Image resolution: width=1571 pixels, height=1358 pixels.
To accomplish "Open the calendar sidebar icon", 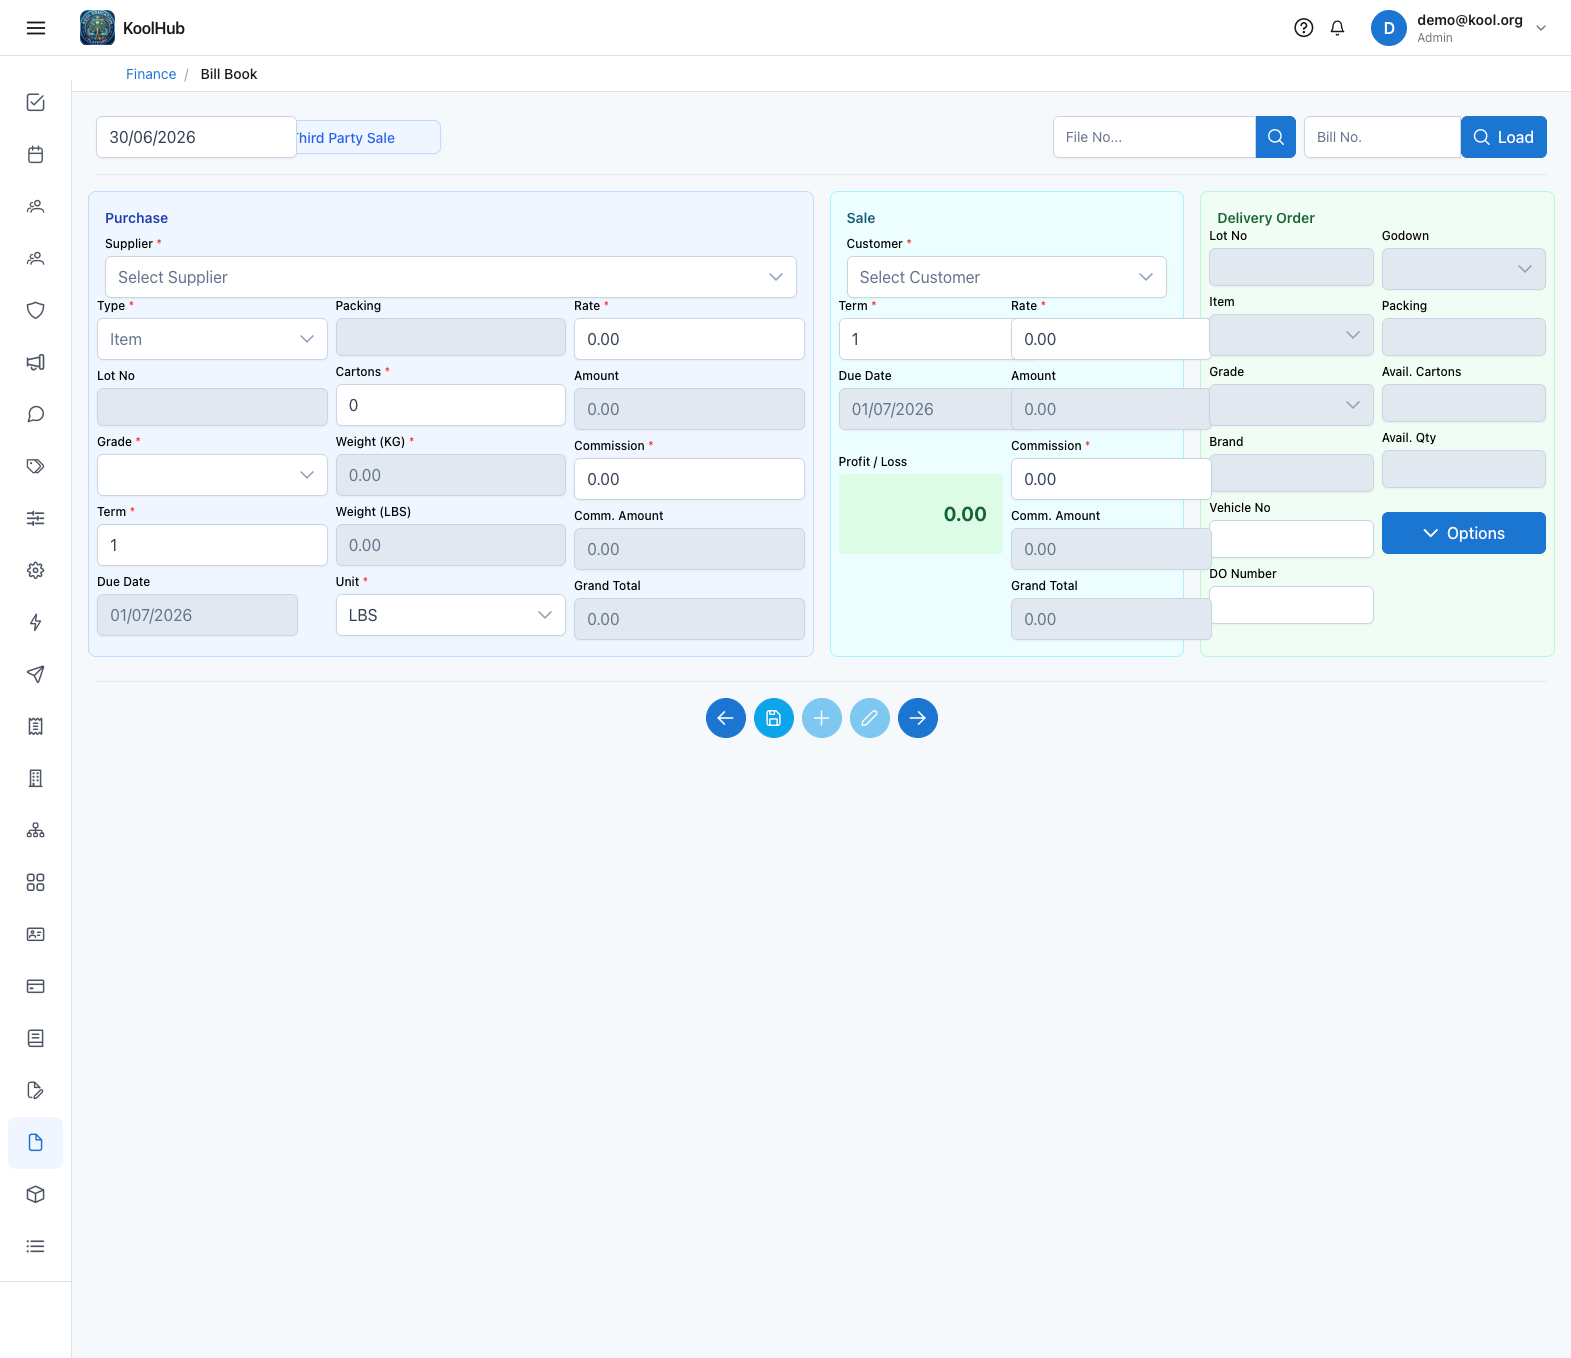I will [36, 154].
